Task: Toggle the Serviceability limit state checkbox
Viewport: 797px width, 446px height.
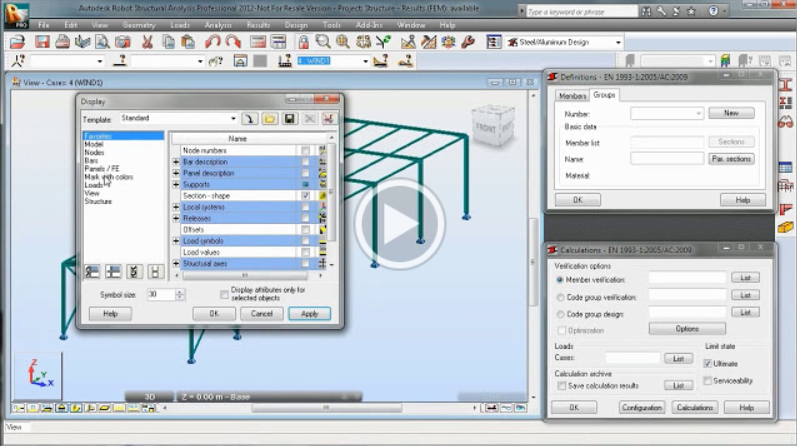Action: click(x=707, y=381)
